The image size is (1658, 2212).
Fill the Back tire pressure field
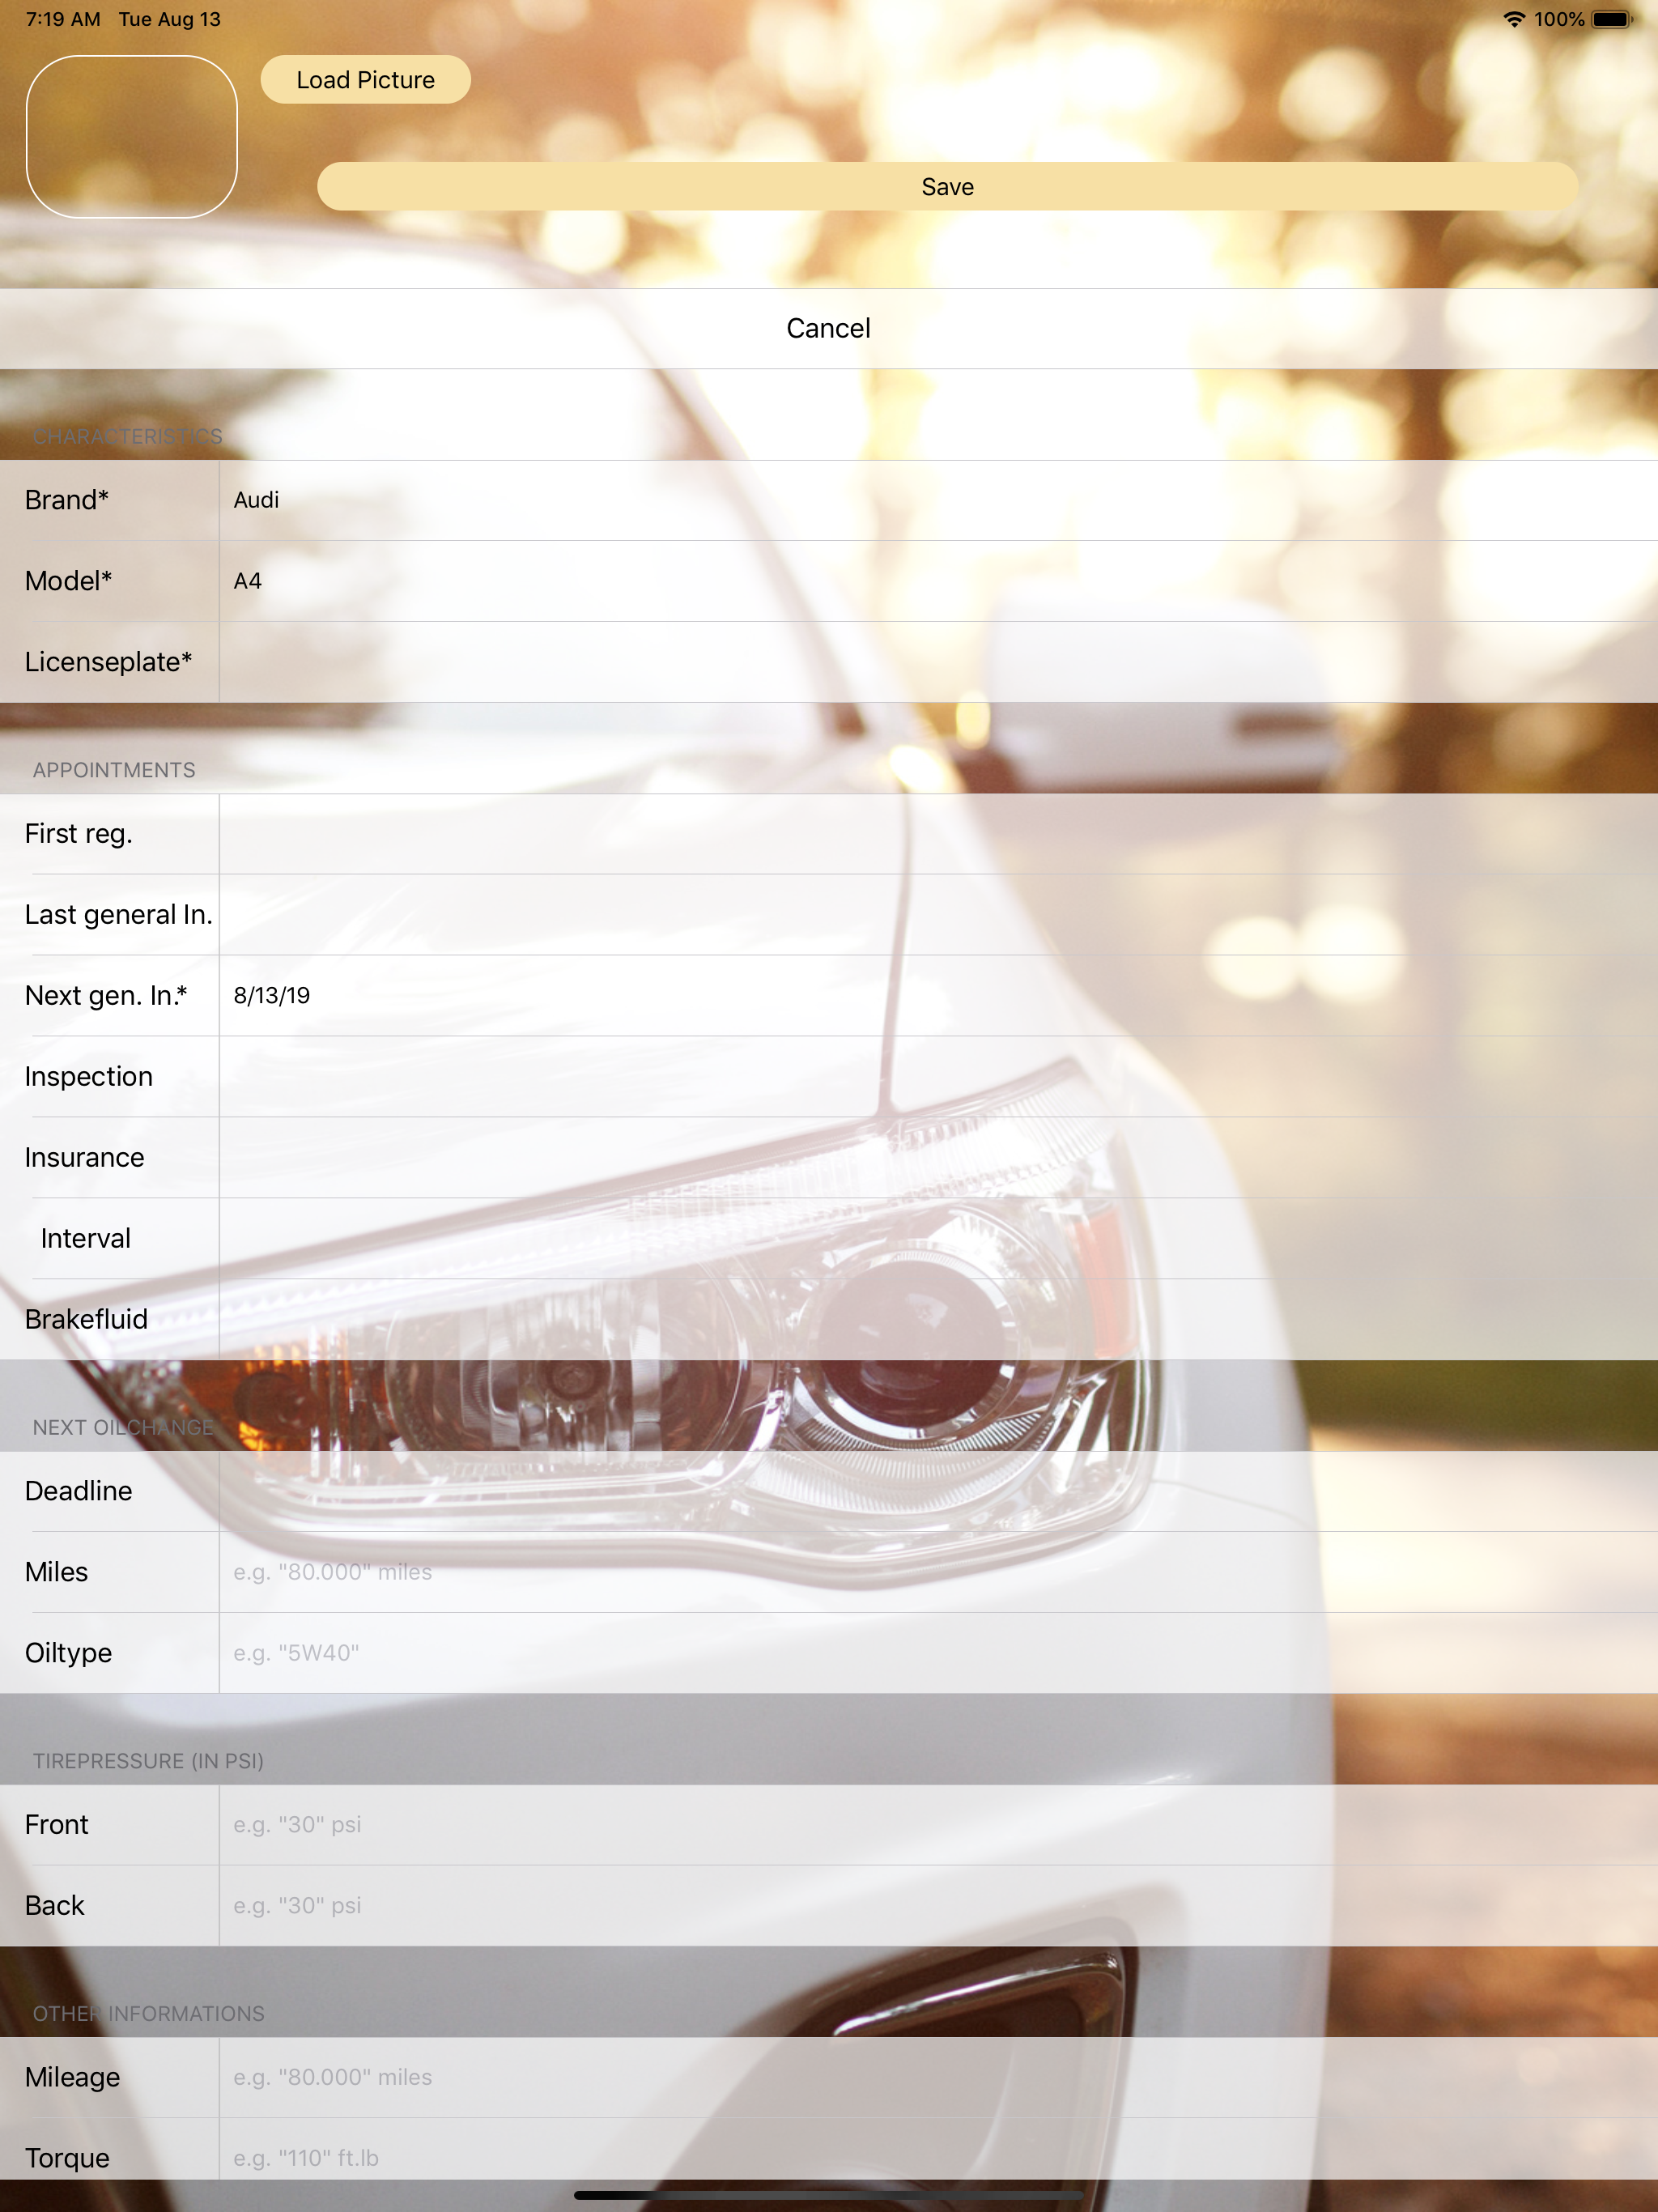pos(938,1906)
